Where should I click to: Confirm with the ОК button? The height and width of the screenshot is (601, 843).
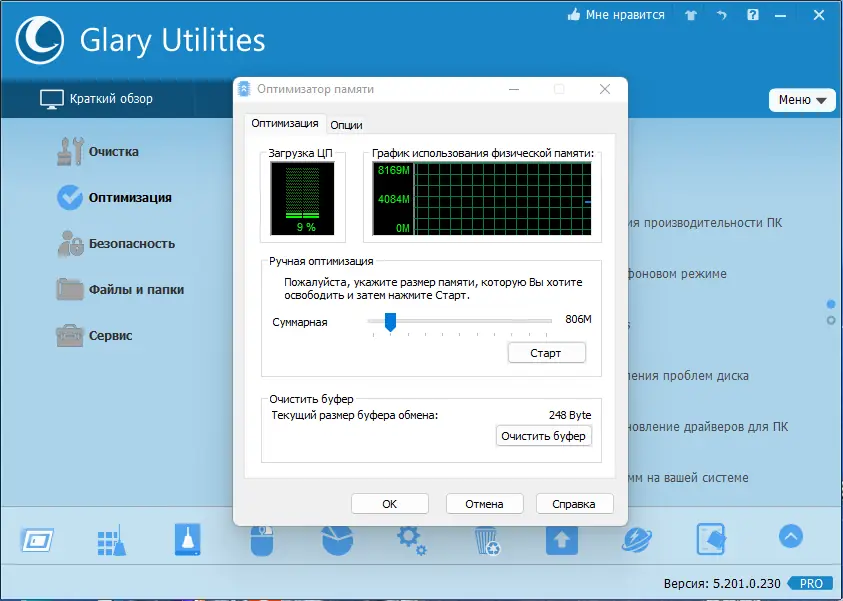tap(390, 504)
